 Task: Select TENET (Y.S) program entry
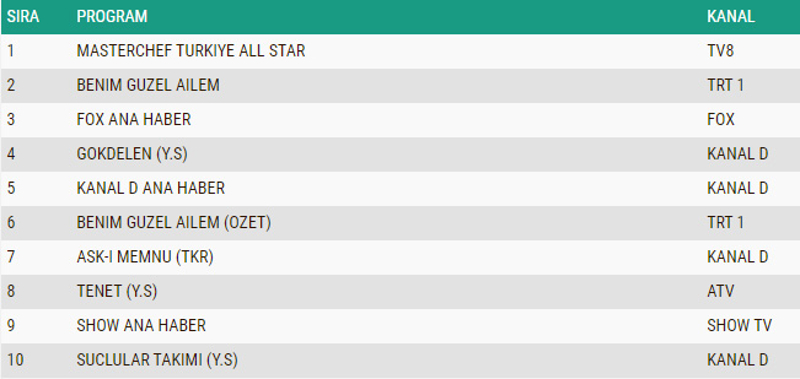click(117, 291)
